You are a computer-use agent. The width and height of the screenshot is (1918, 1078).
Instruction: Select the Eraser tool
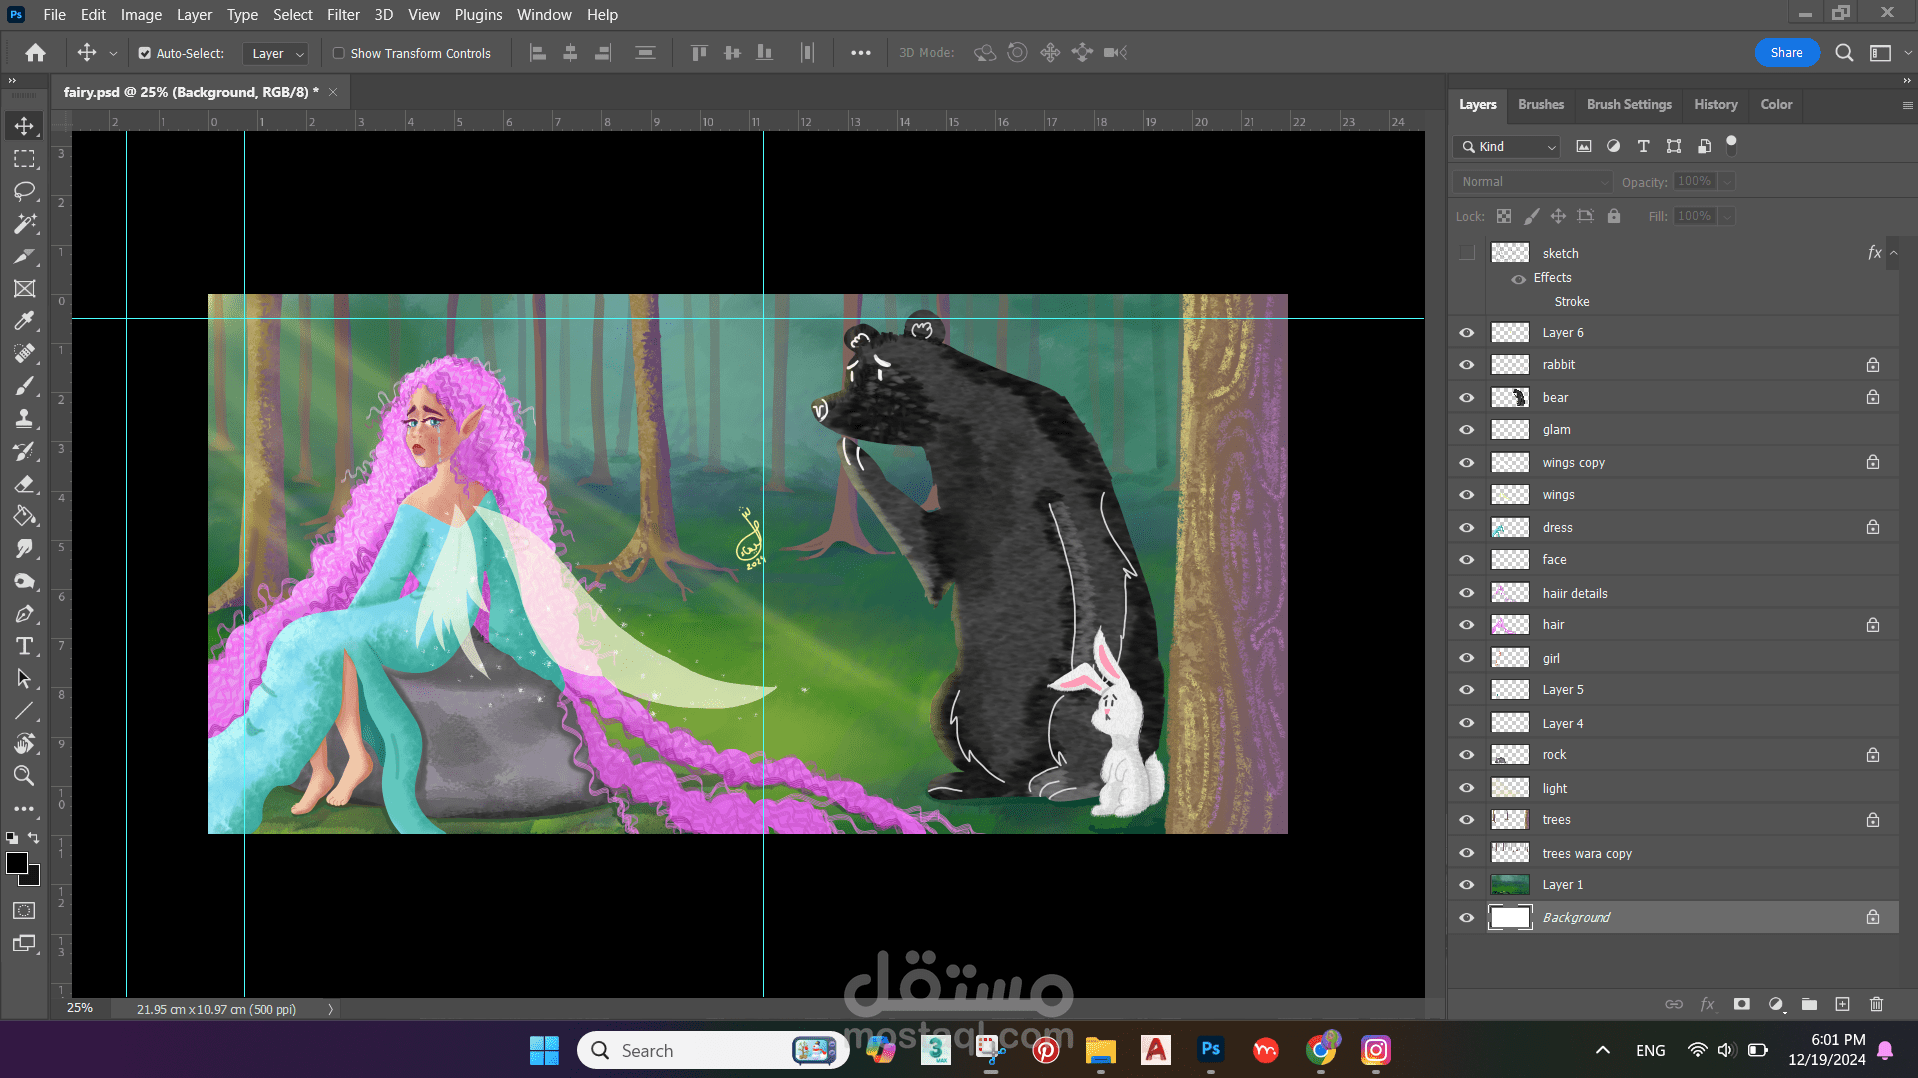pos(24,484)
